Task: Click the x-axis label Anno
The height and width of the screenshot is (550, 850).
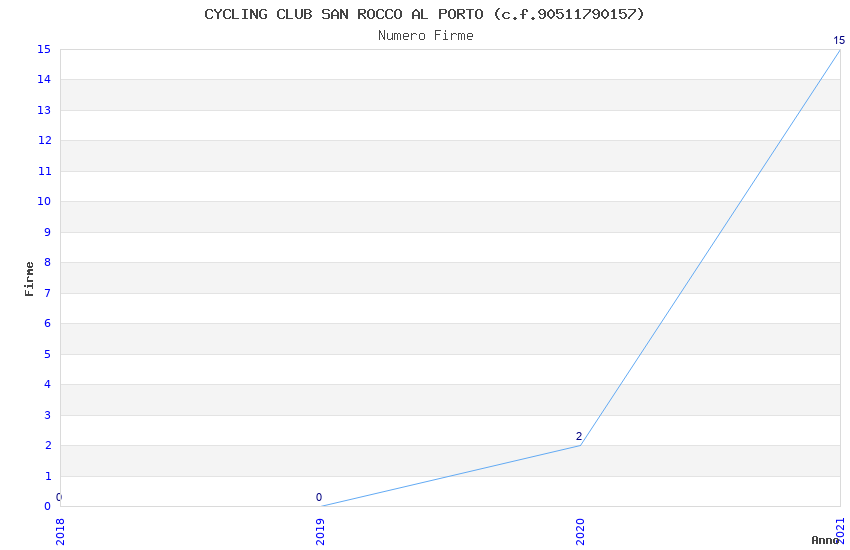Action: (x=825, y=540)
